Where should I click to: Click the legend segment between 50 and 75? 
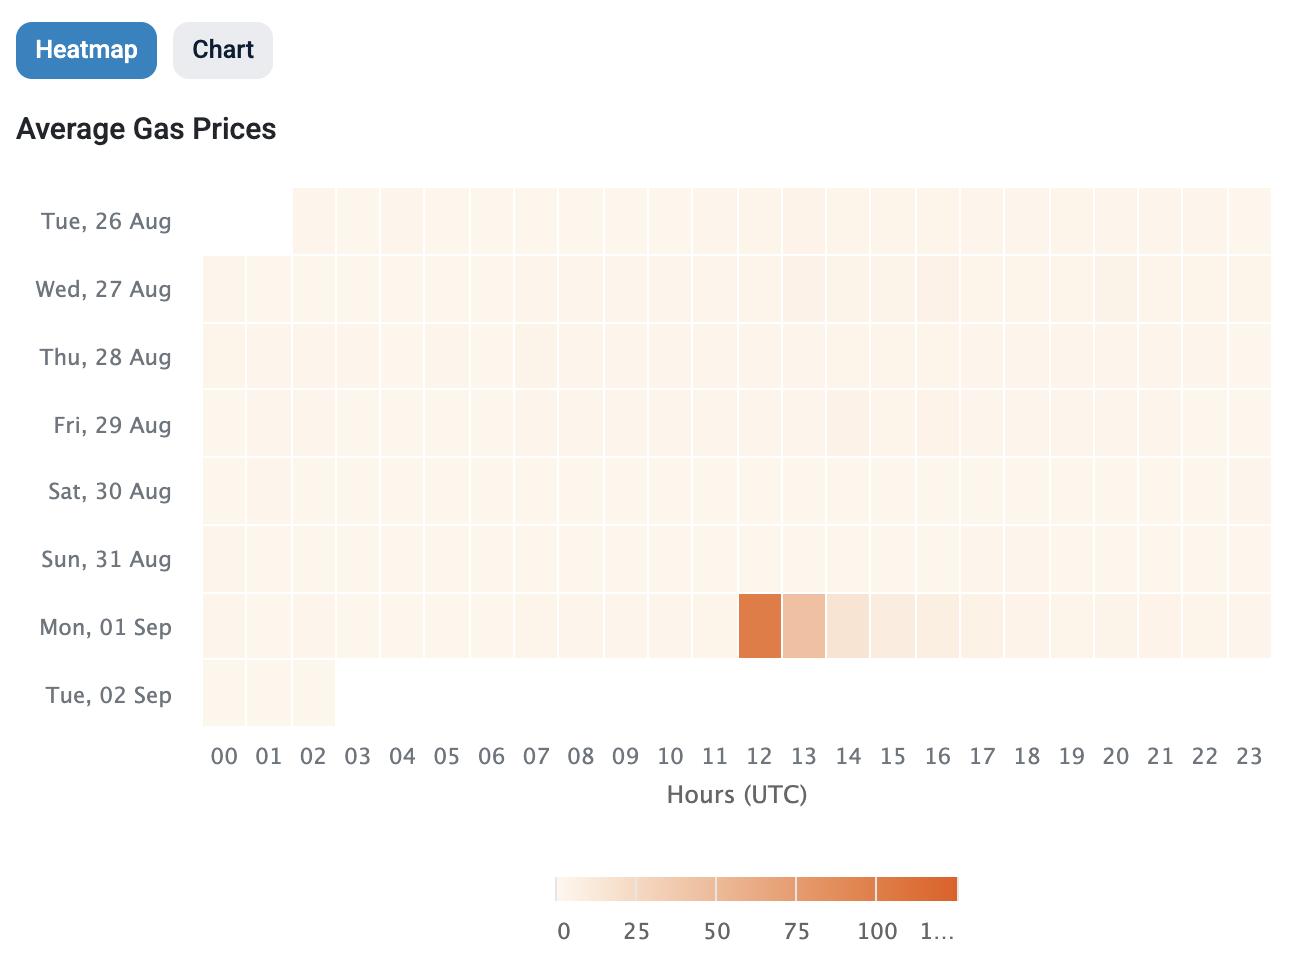(x=756, y=889)
